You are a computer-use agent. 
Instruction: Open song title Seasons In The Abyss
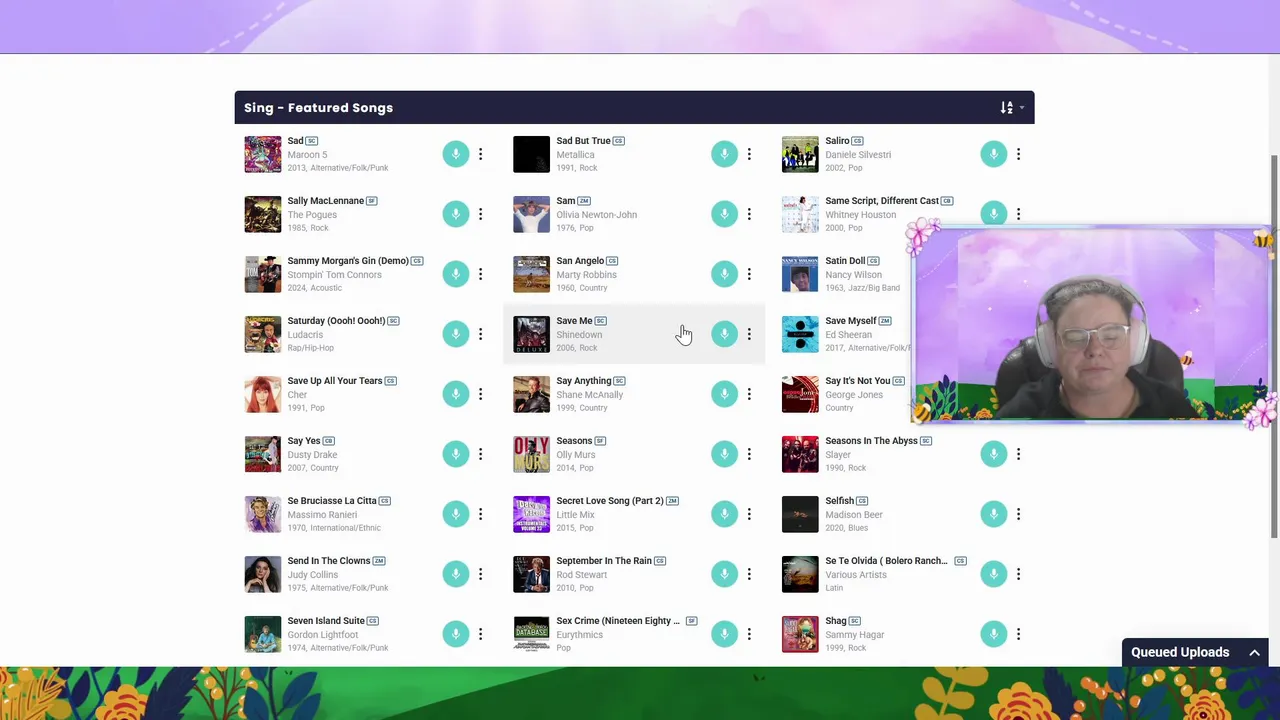click(871, 441)
